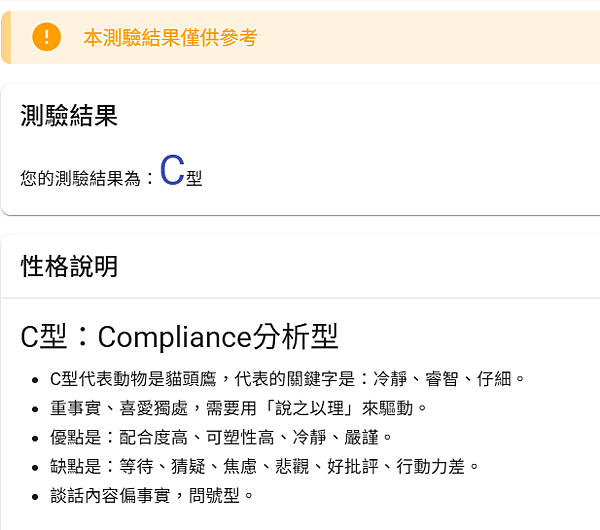Click the 優點是 strengths bullet line

click(x=221, y=437)
